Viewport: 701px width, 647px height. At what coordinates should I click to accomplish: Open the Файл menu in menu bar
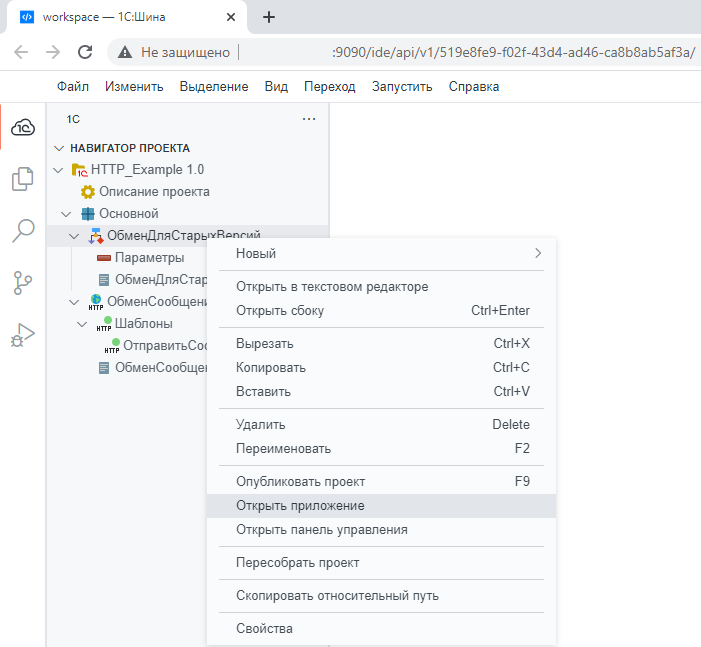point(73,87)
